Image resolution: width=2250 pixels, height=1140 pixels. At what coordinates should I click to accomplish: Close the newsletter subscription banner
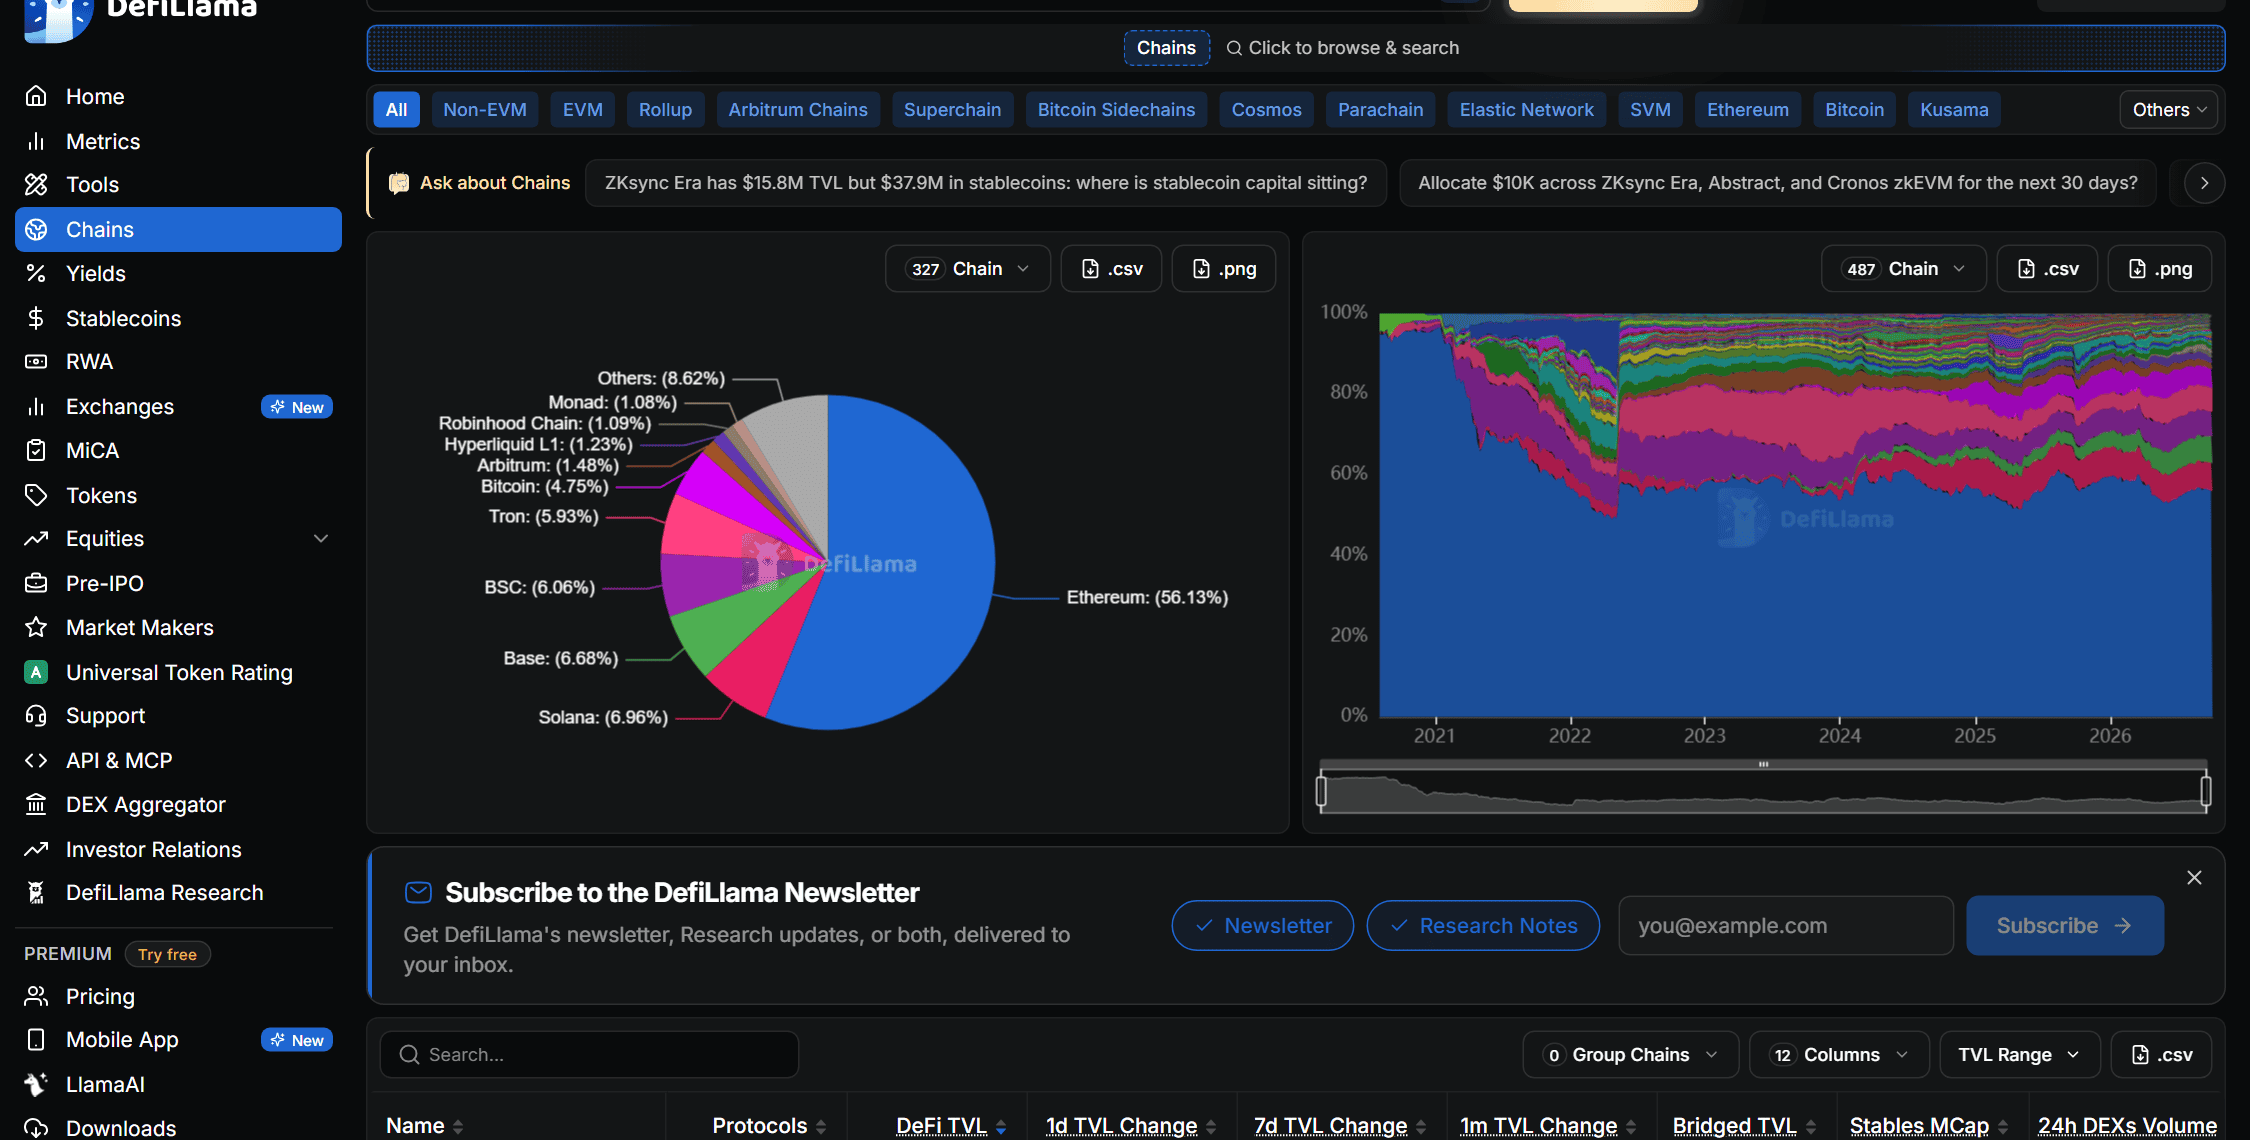[x=2194, y=877]
